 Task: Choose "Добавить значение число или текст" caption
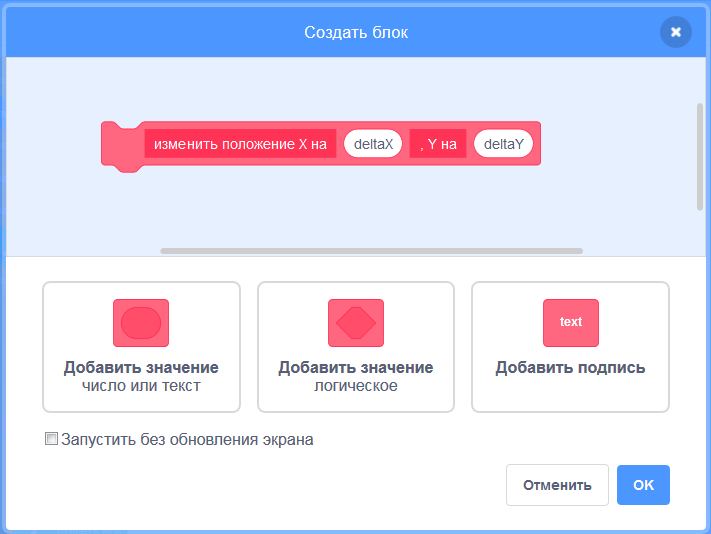(x=141, y=376)
